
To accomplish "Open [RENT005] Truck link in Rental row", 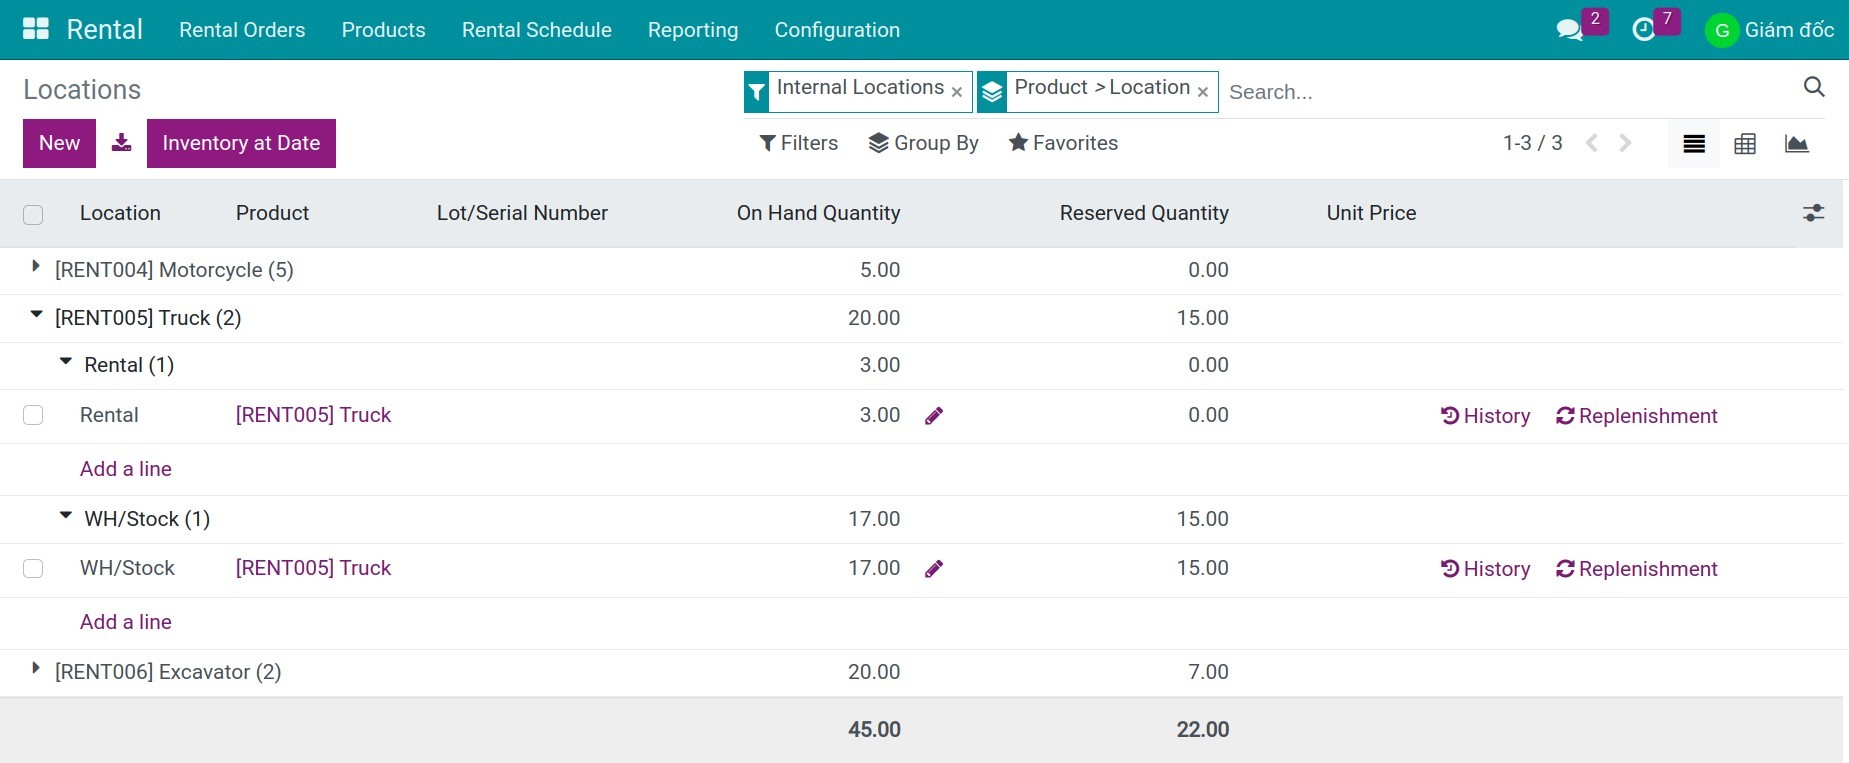I will [x=313, y=415].
